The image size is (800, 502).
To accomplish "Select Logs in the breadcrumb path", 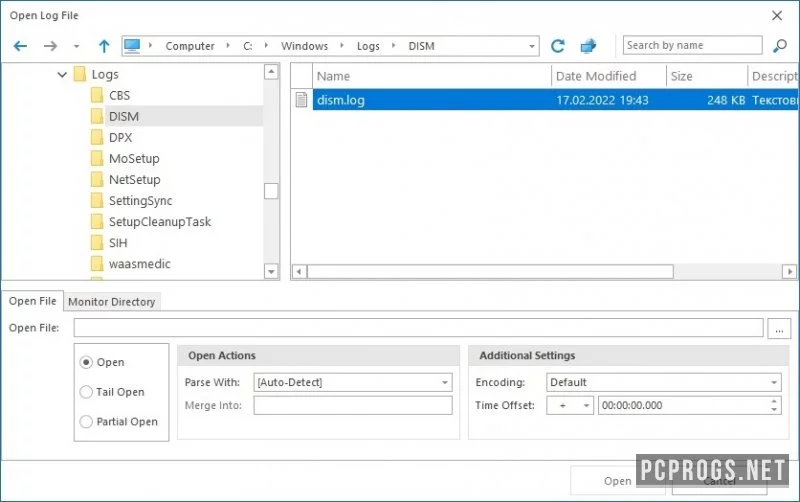I will [x=368, y=46].
